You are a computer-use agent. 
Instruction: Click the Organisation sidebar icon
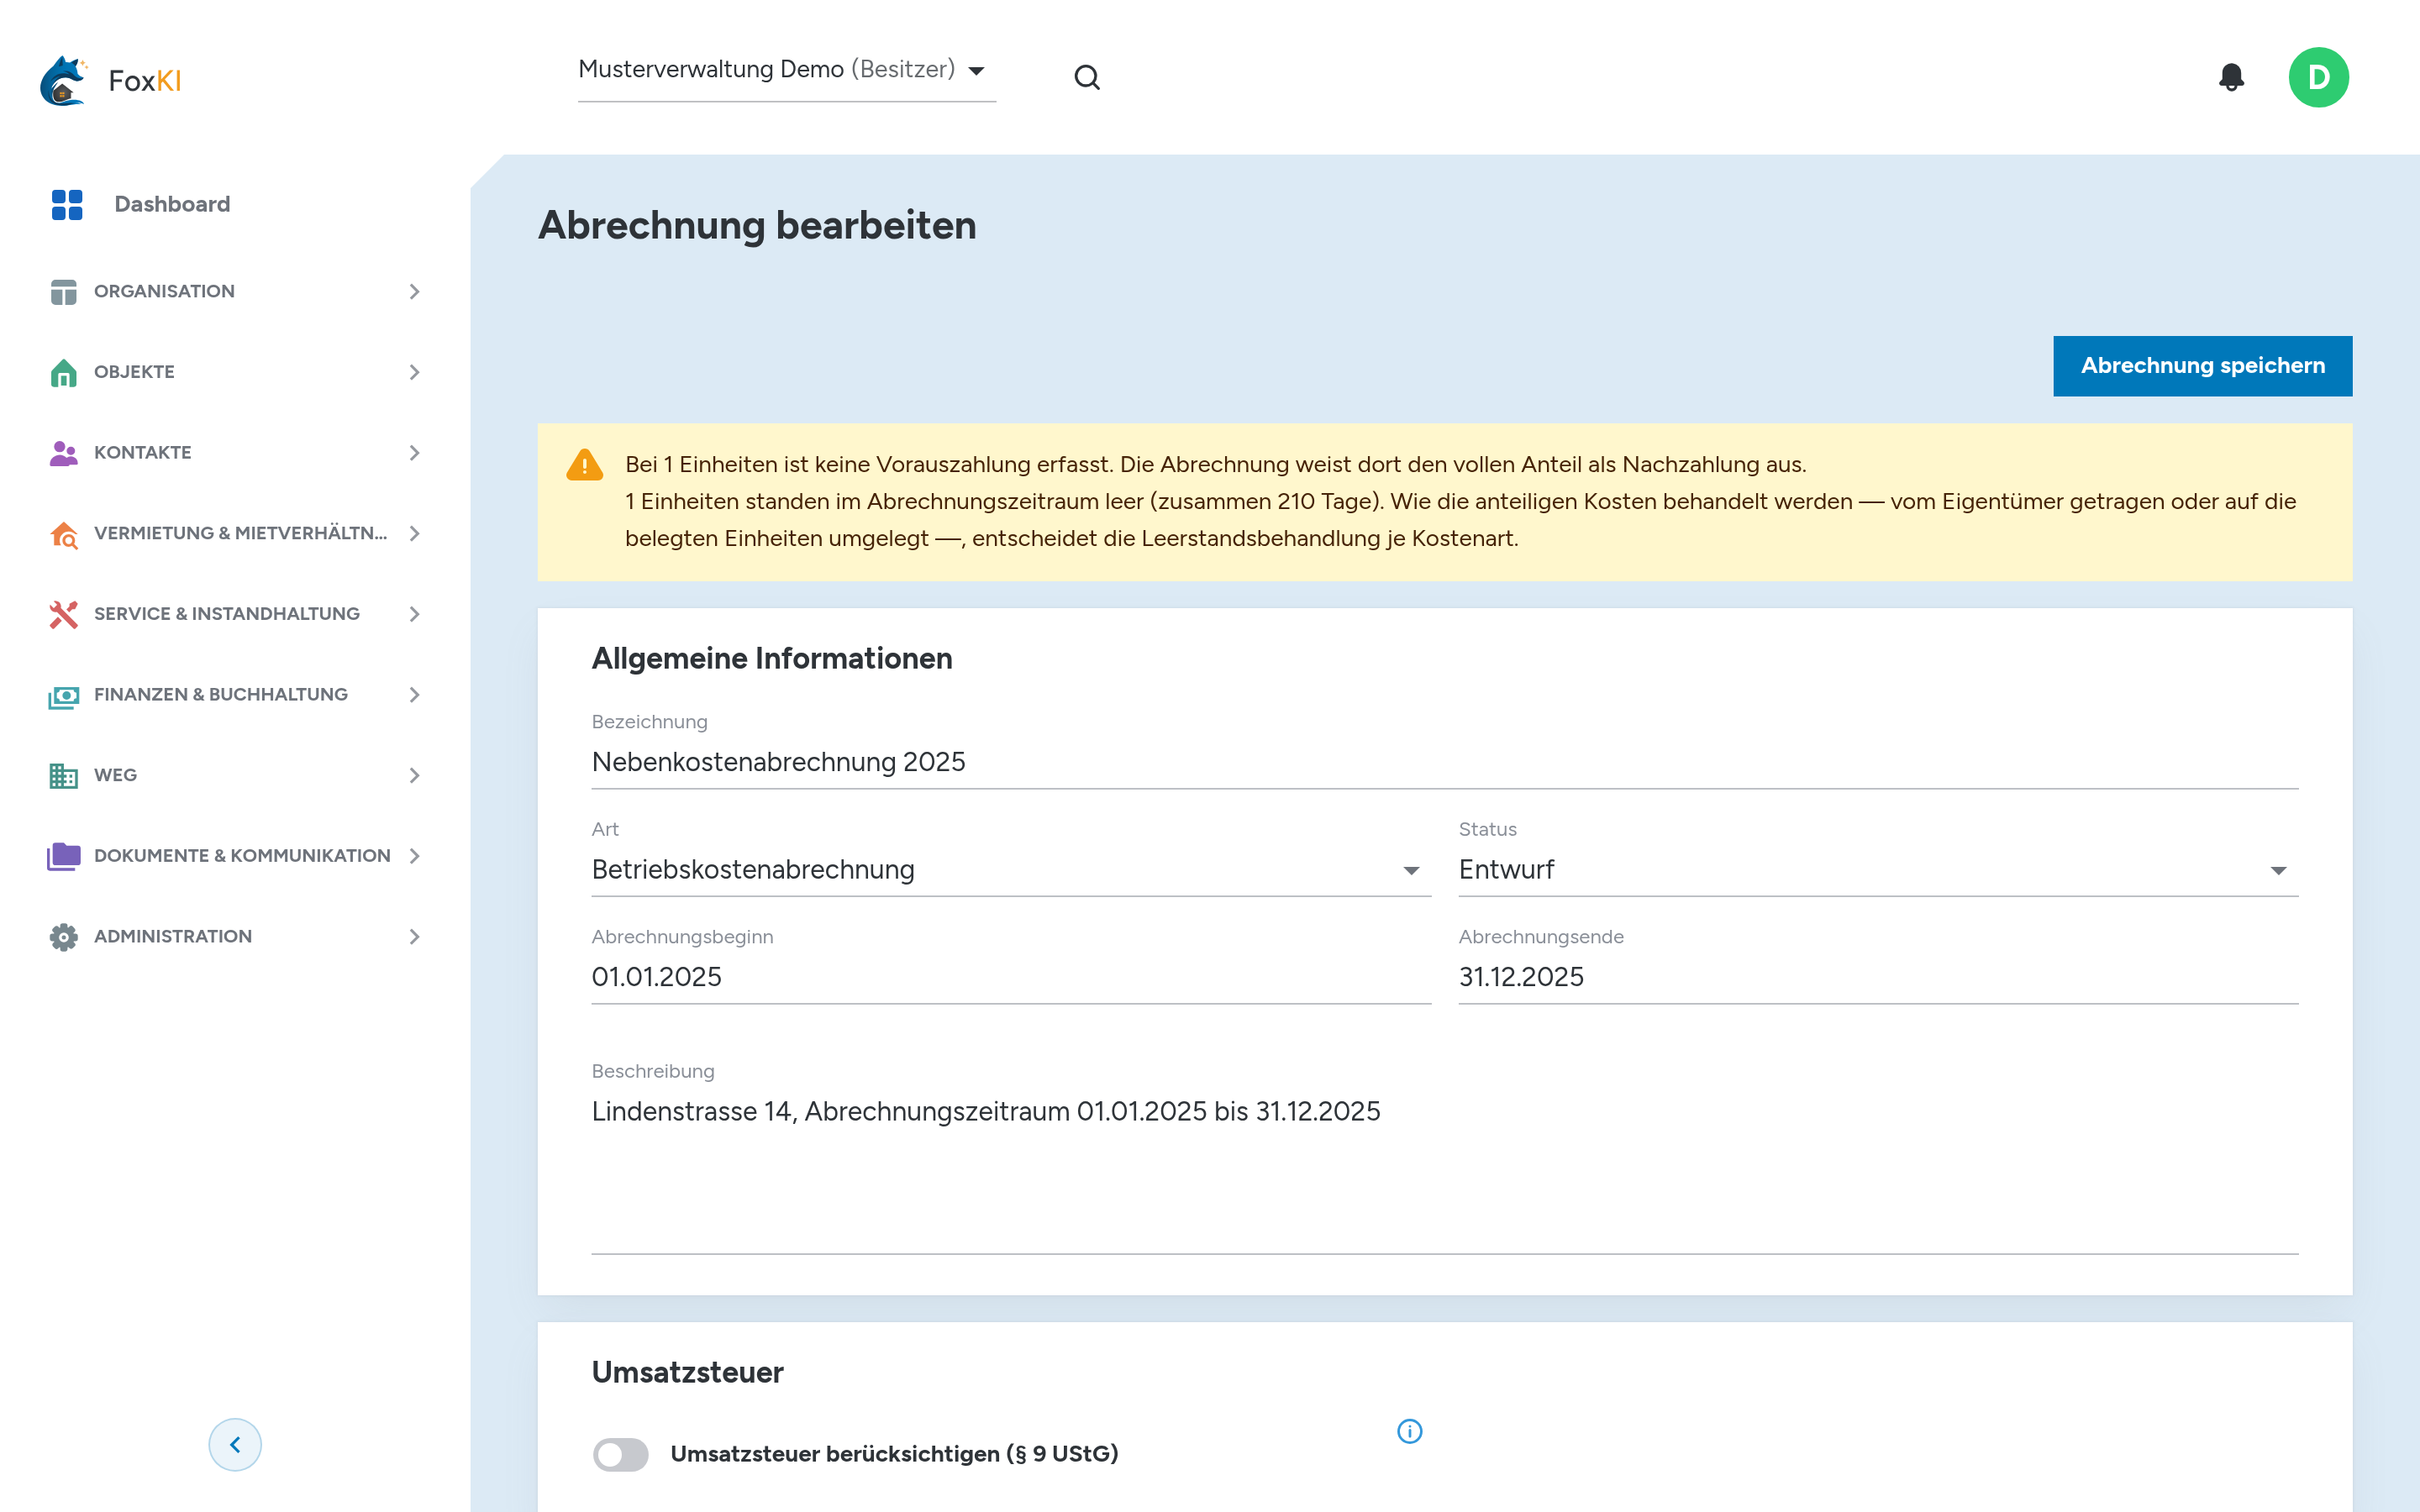click(63, 291)
